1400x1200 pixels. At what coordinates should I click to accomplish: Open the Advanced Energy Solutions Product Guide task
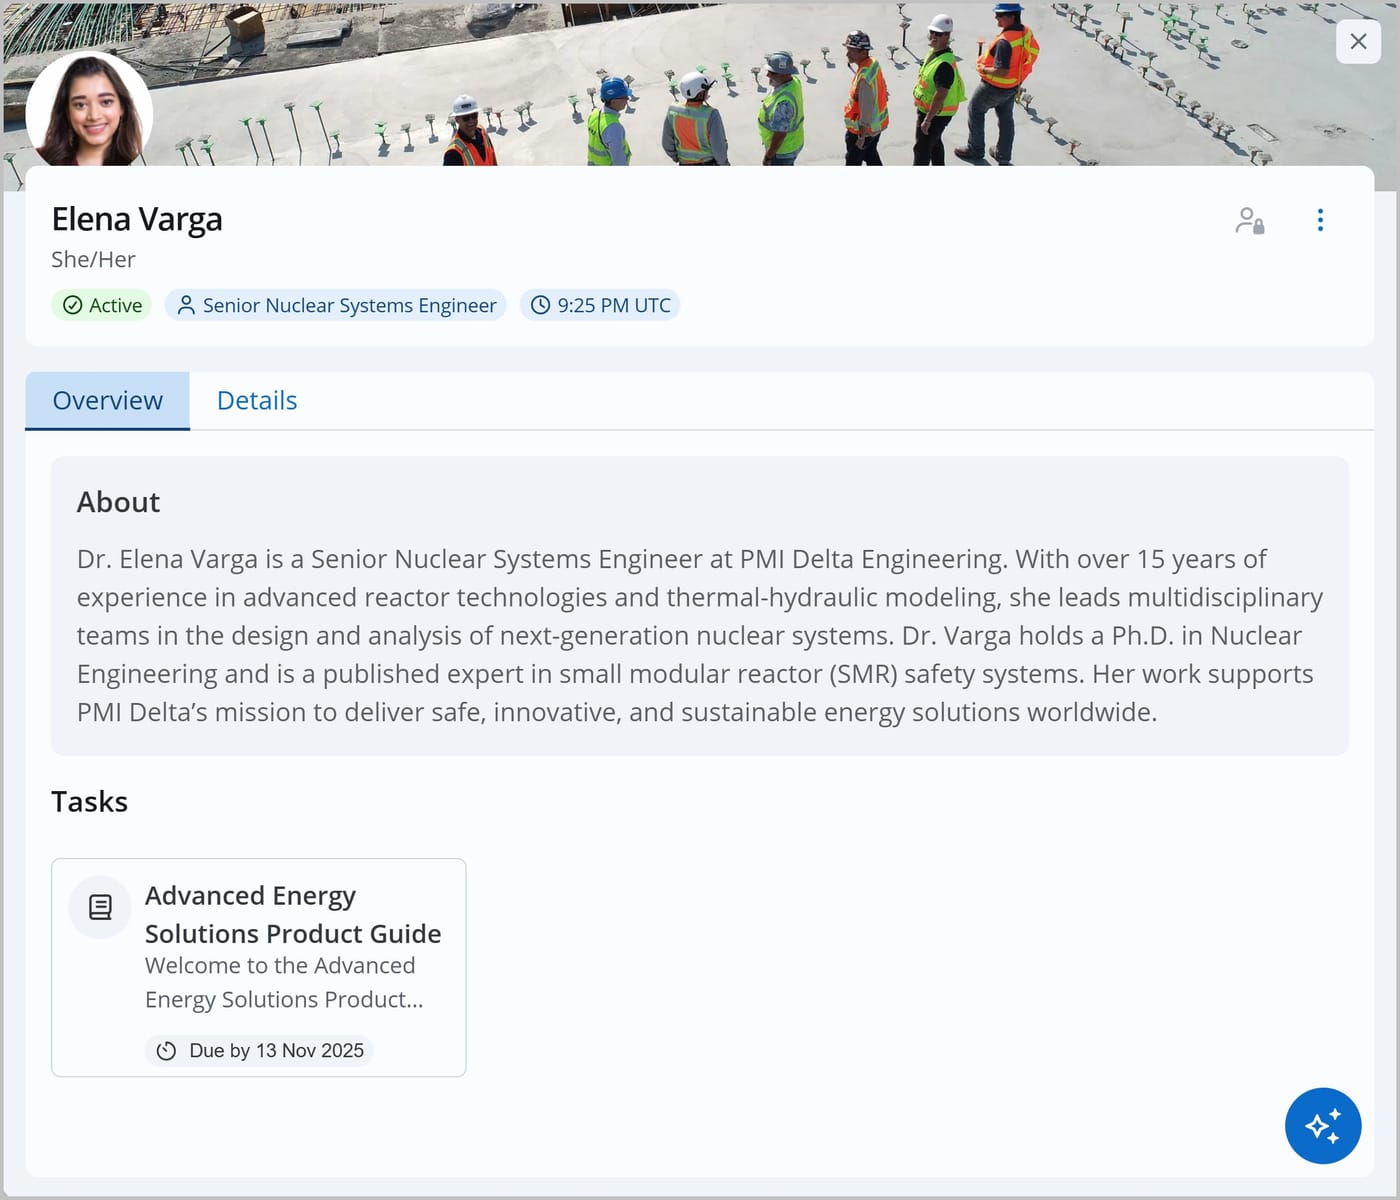point(259,967)
